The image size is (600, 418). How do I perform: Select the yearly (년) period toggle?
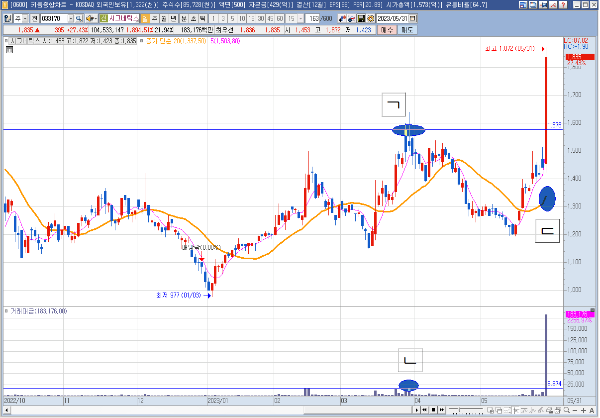click(173, 18)
